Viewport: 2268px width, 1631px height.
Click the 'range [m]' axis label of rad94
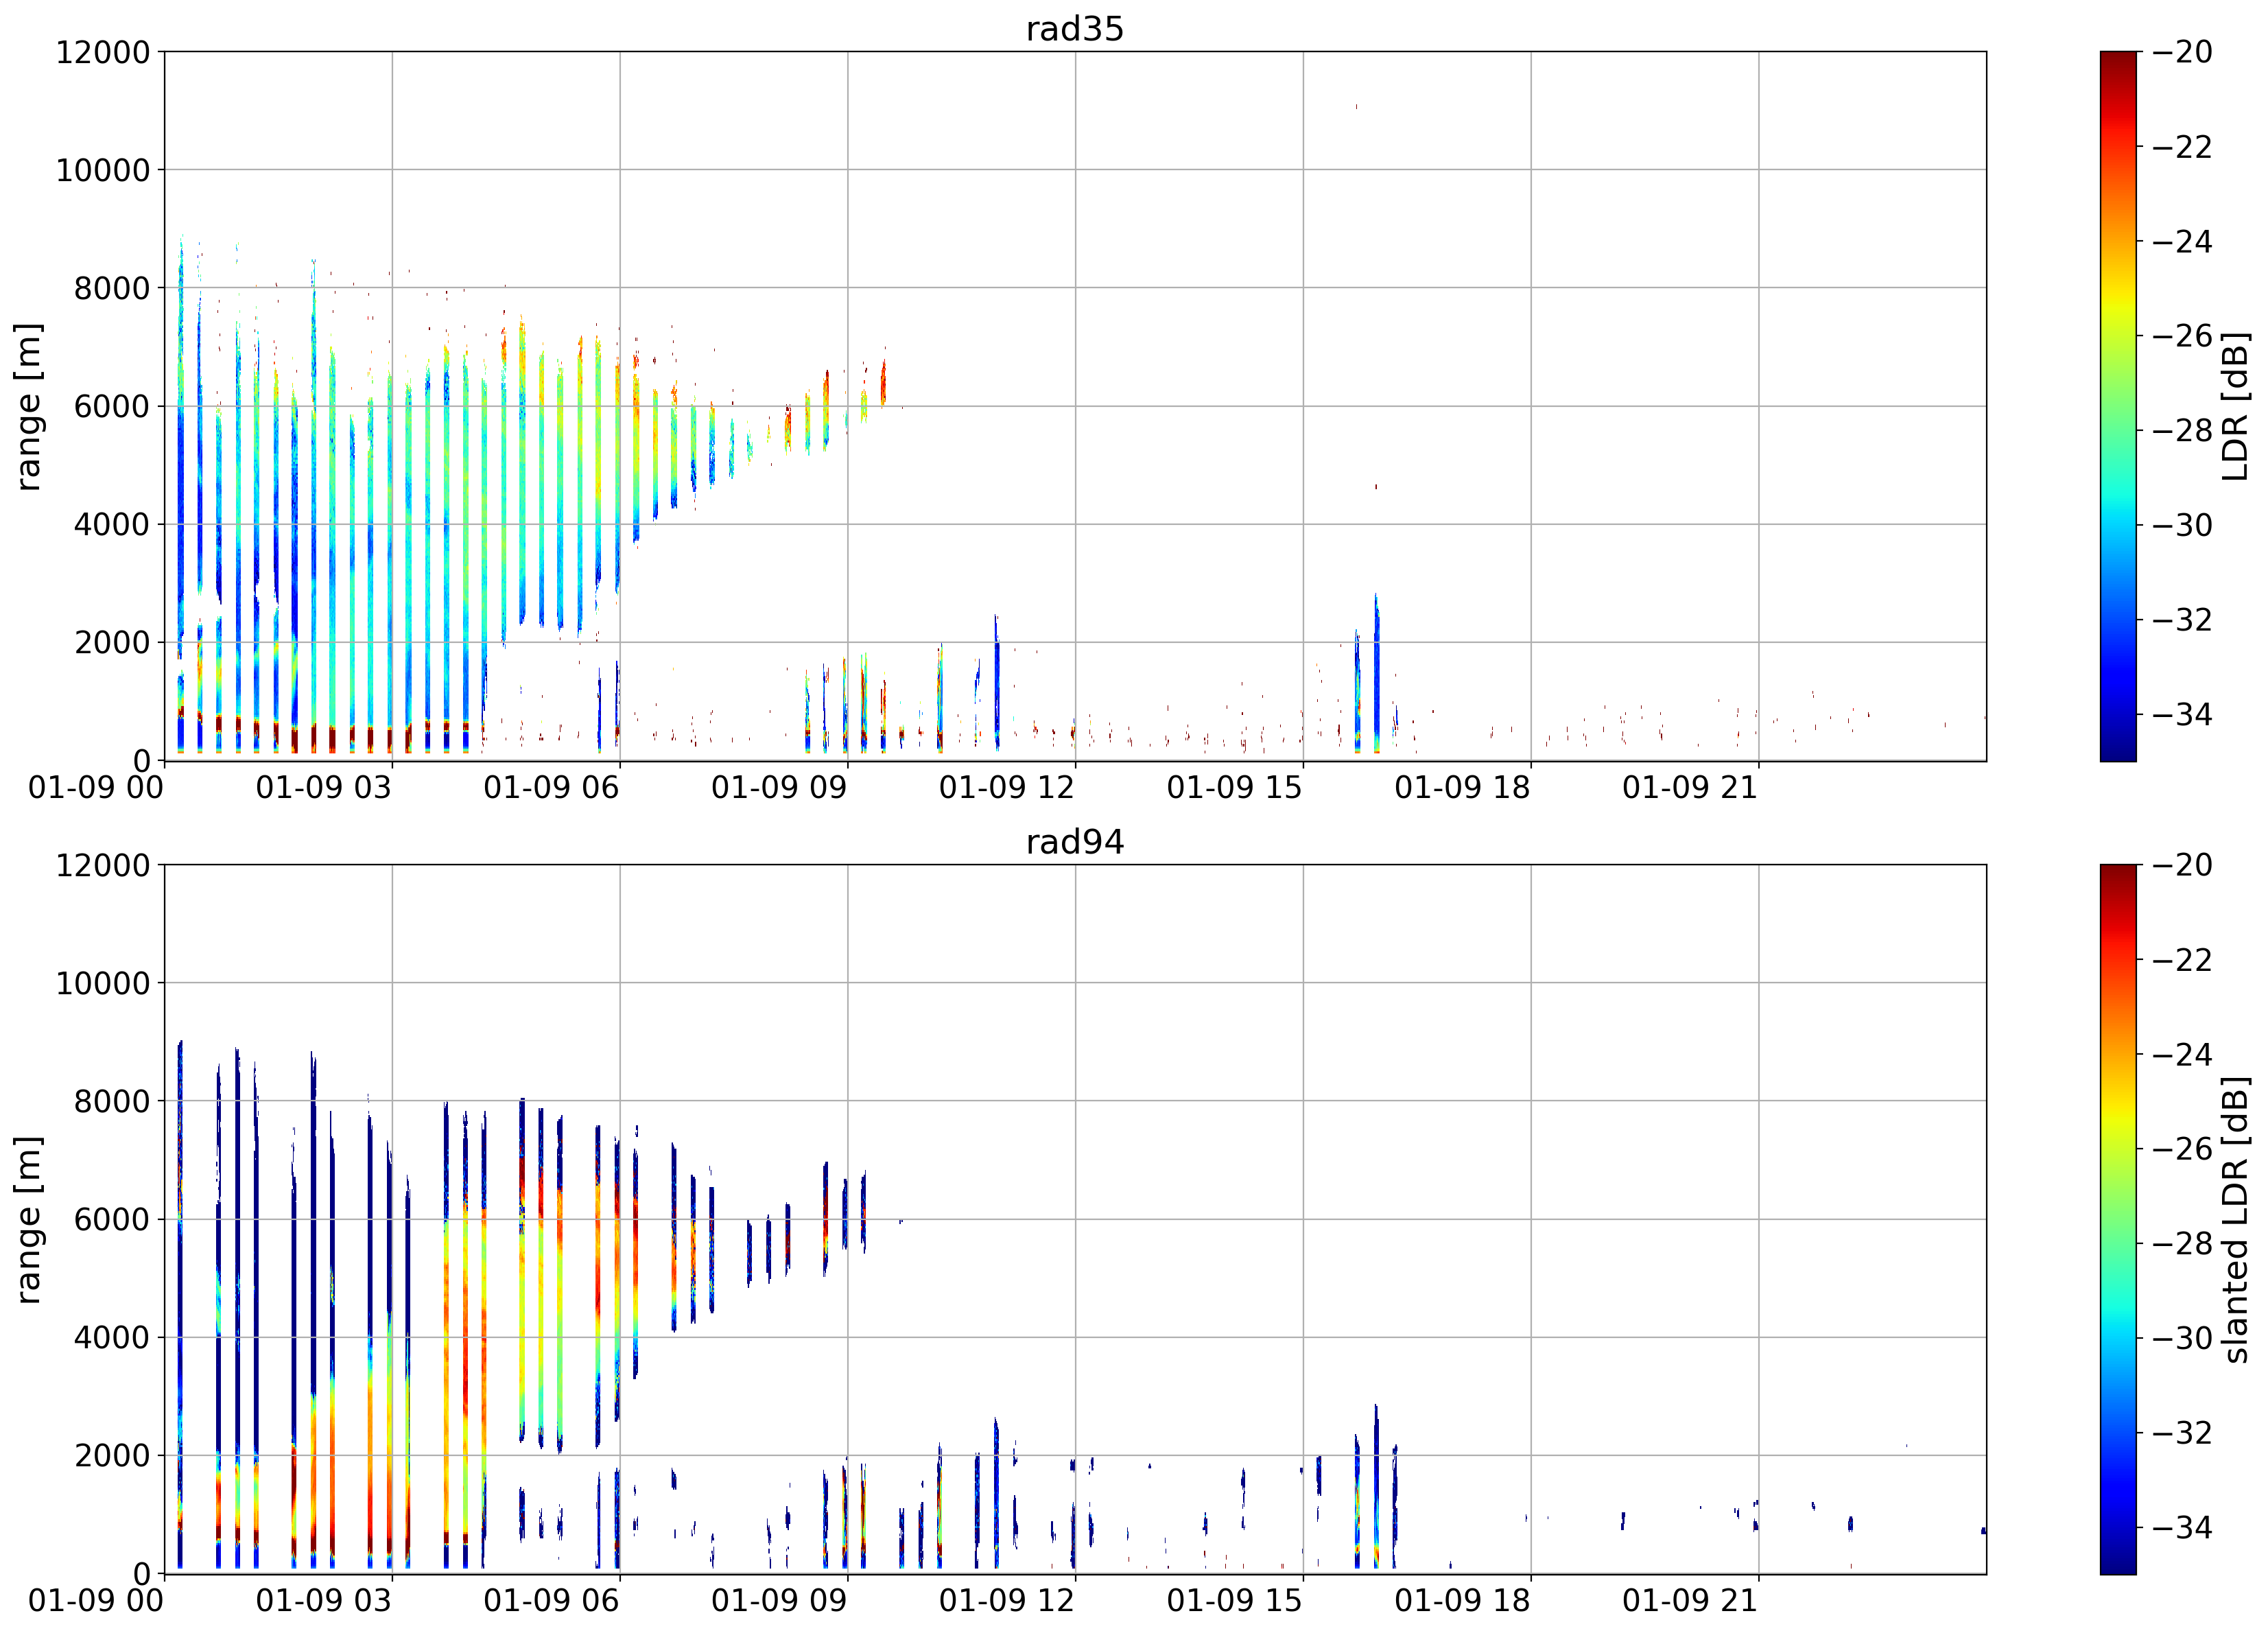28,1219
